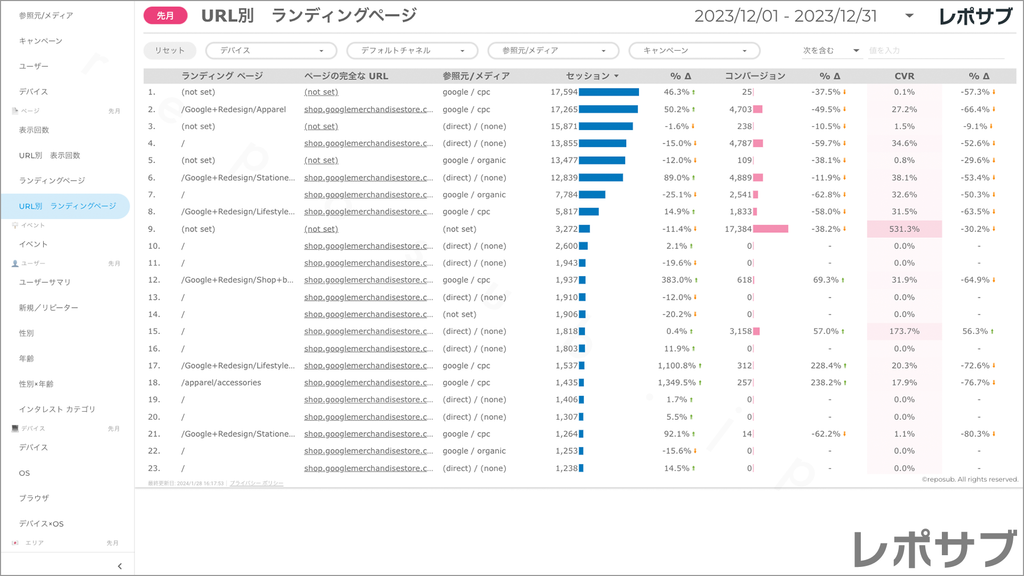Open ユーザーサマリ page in sidebar
The height and width of the screenshot is (576, 1024).
45,282
